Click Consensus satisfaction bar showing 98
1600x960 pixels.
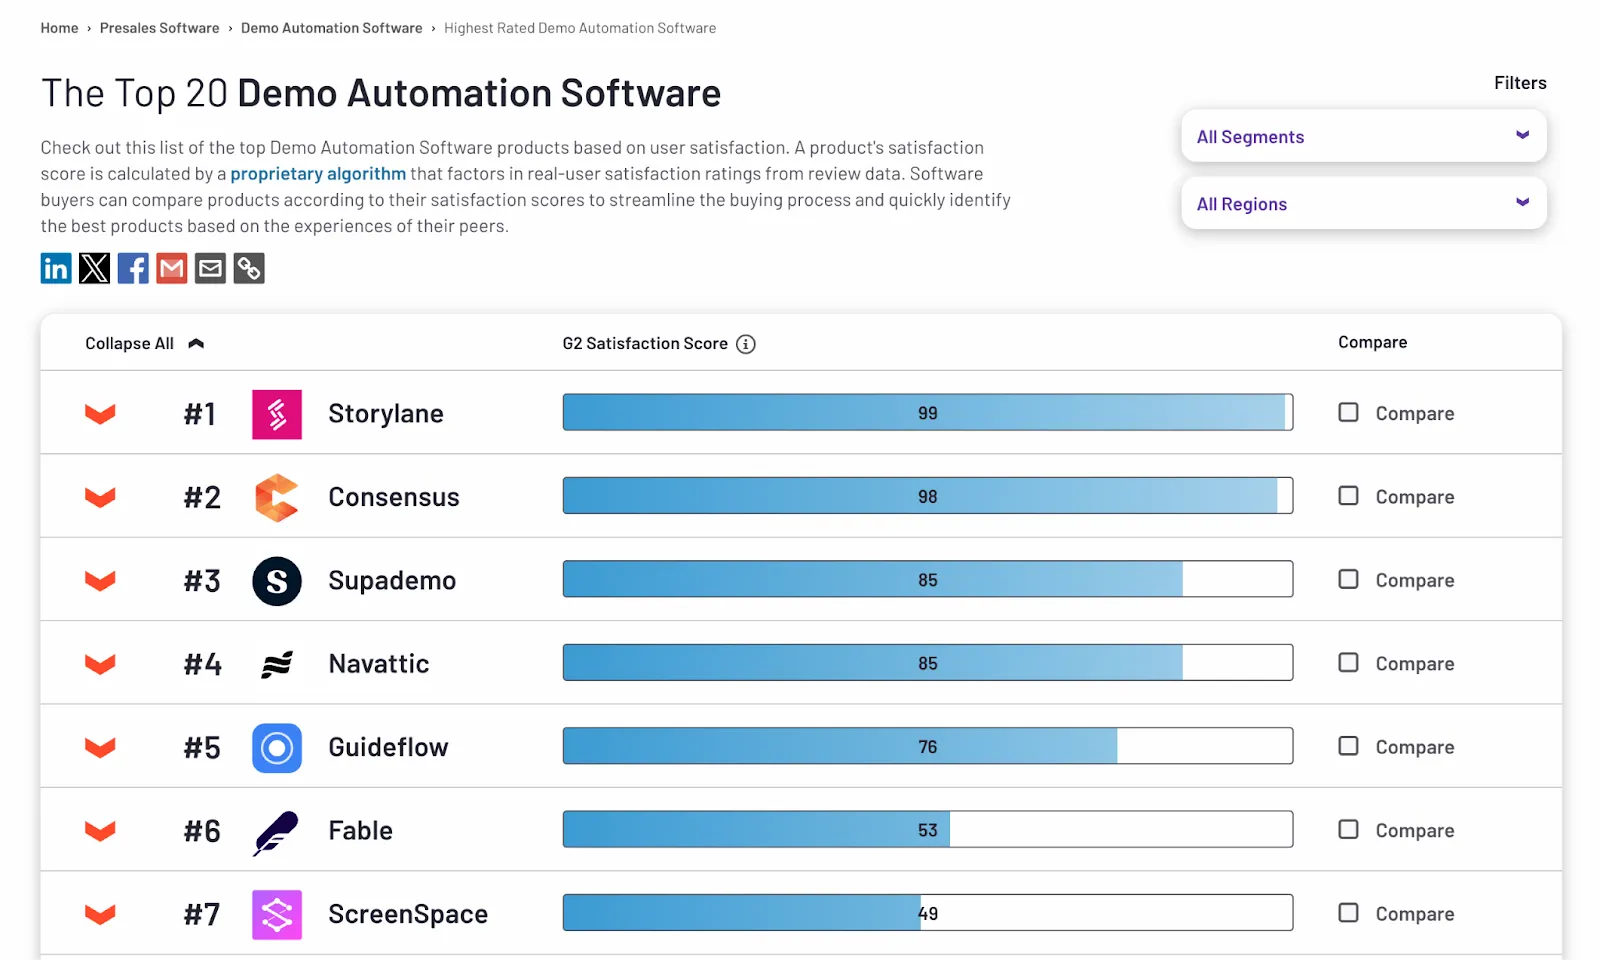pos(928,495)
